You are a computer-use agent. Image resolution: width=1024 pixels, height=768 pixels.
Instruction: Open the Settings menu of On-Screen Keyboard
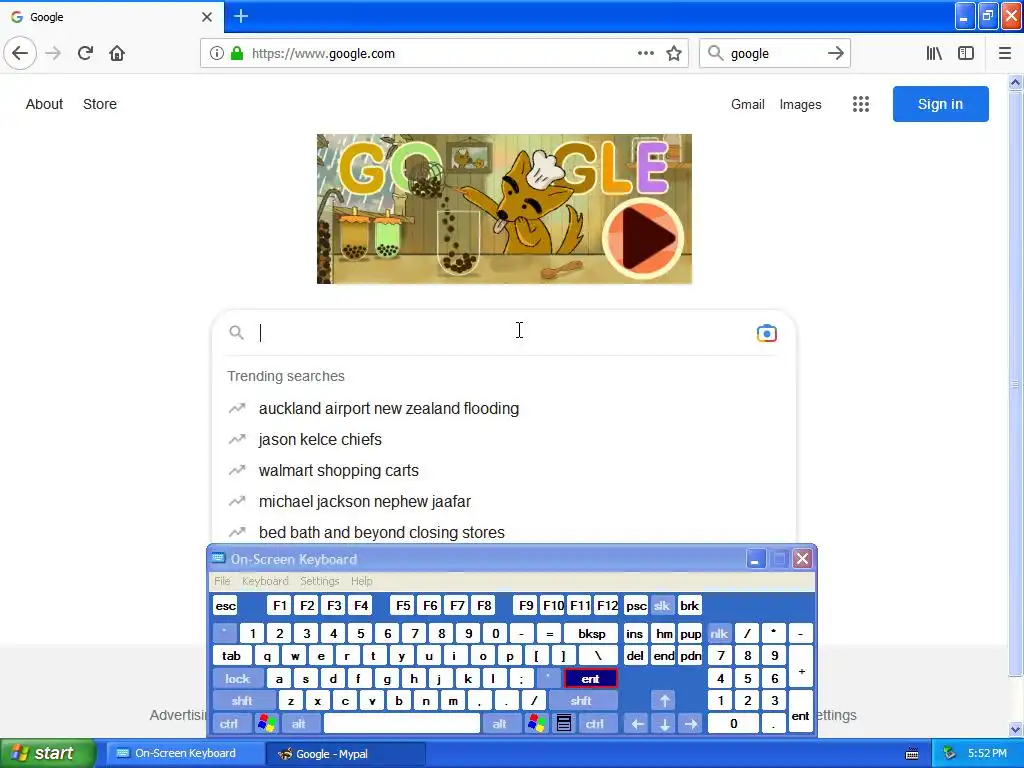click(x=320, y=581)
